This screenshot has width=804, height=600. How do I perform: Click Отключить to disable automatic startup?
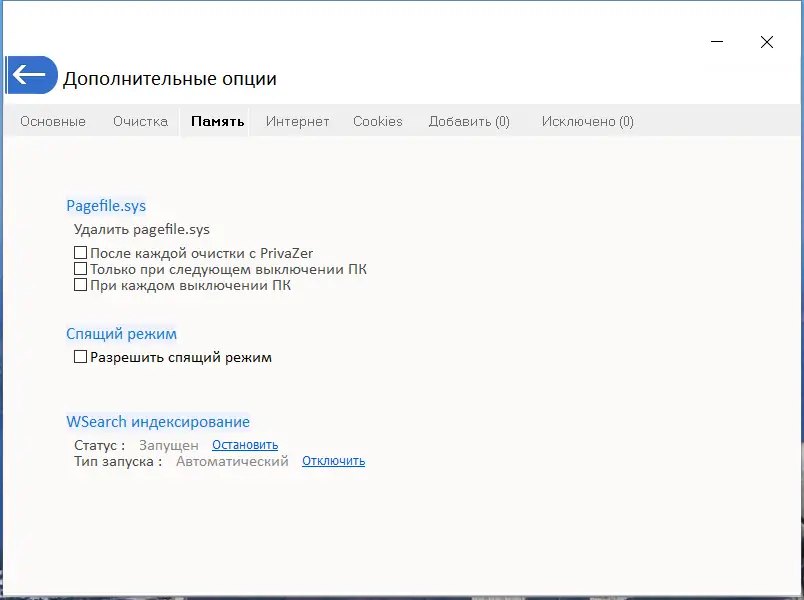pos(332,460)
